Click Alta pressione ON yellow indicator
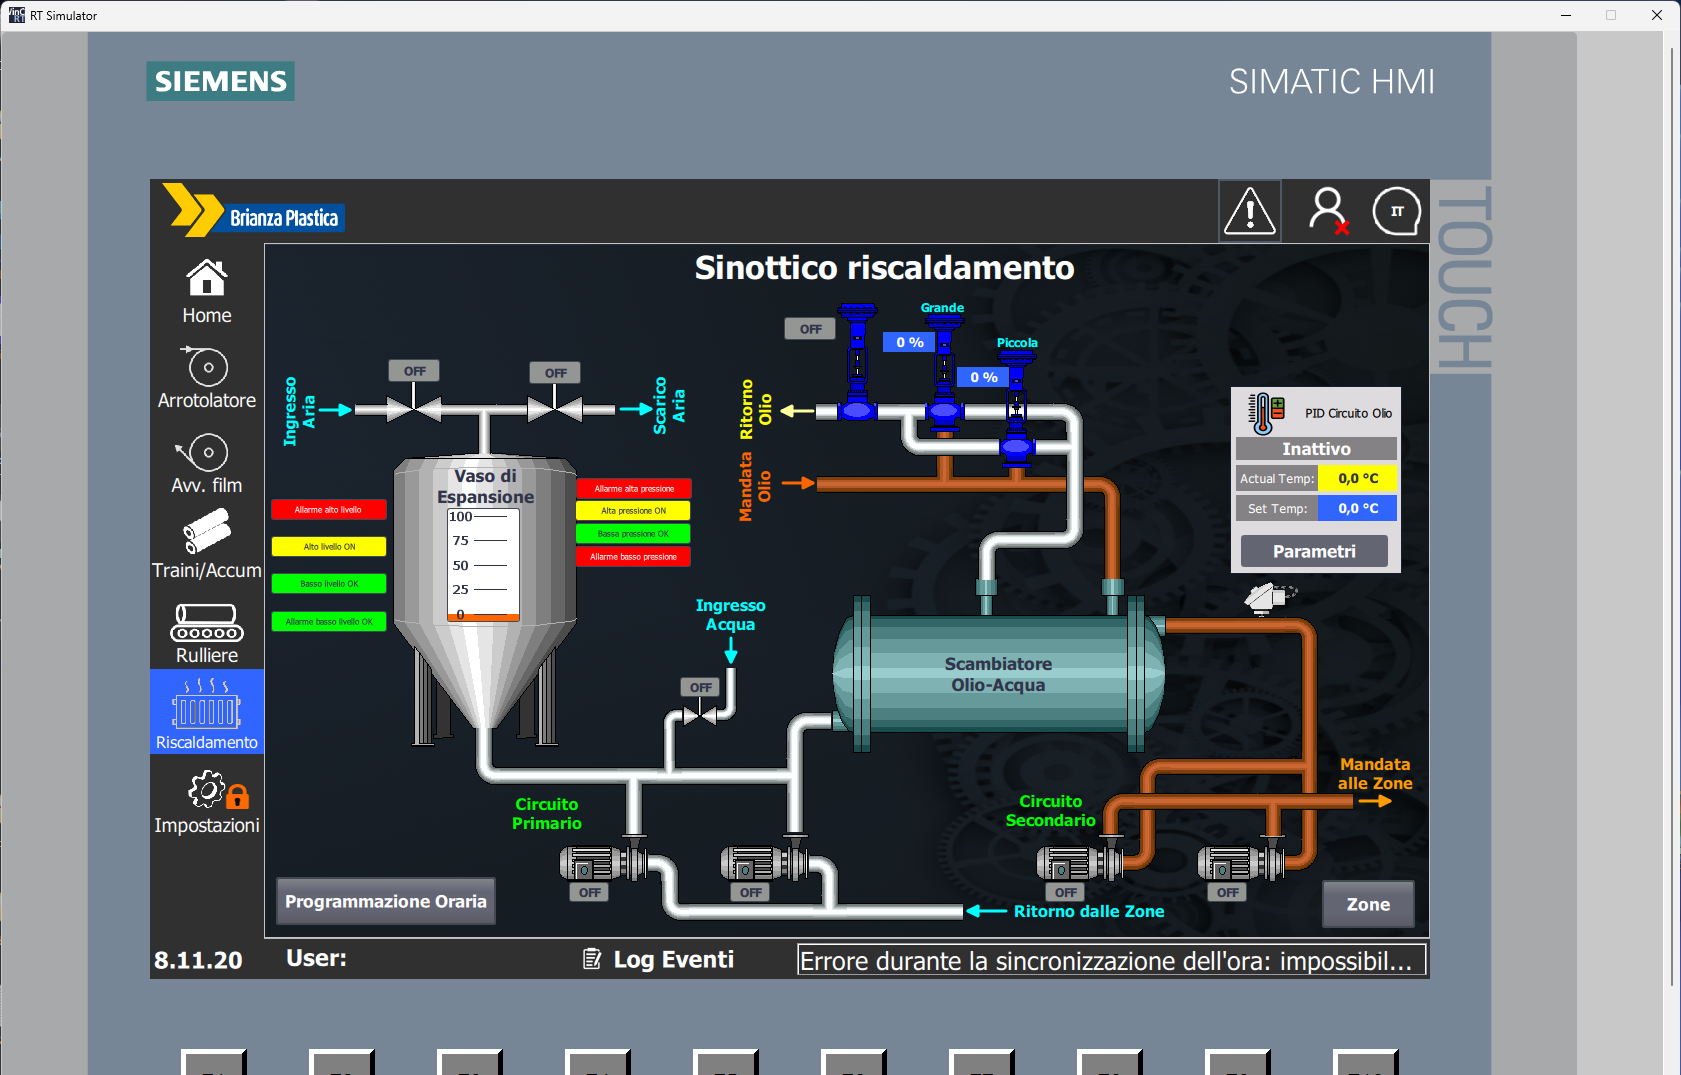Image resolution: width=1681 pixels, height=1075 pixels. pos(634,511)
